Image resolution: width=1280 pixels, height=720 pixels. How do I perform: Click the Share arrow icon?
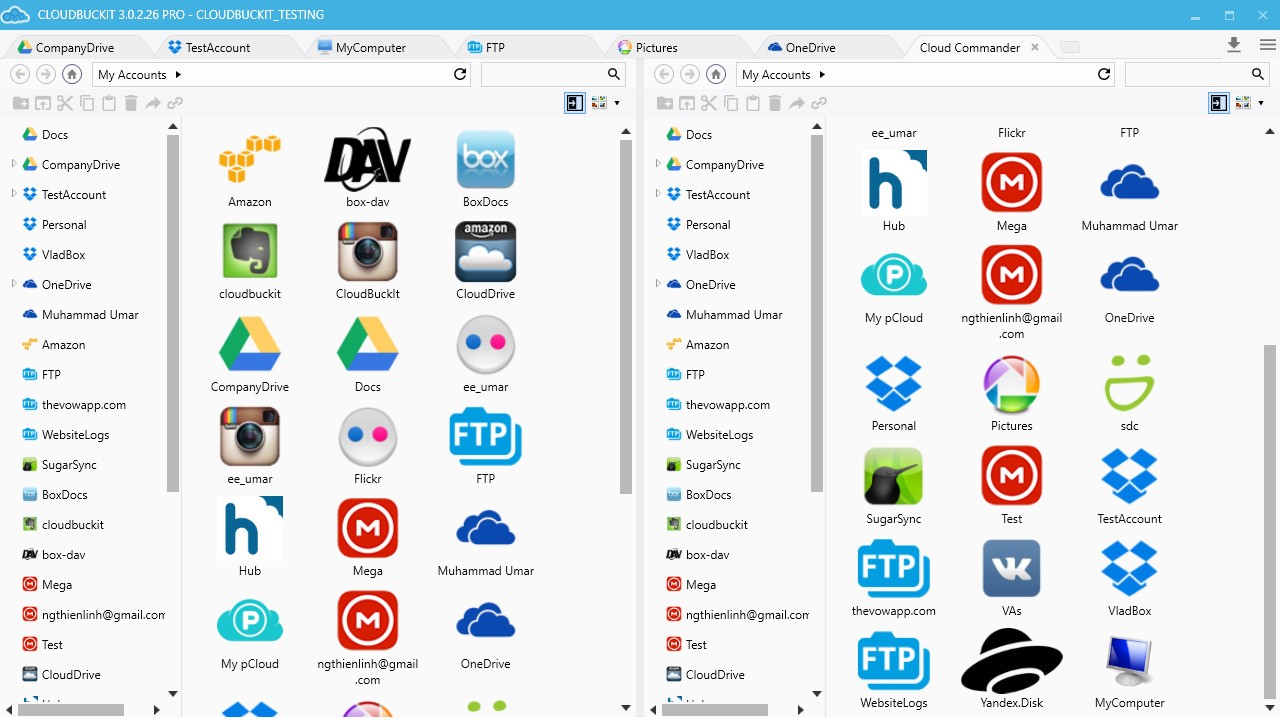[x=155, y=102]
